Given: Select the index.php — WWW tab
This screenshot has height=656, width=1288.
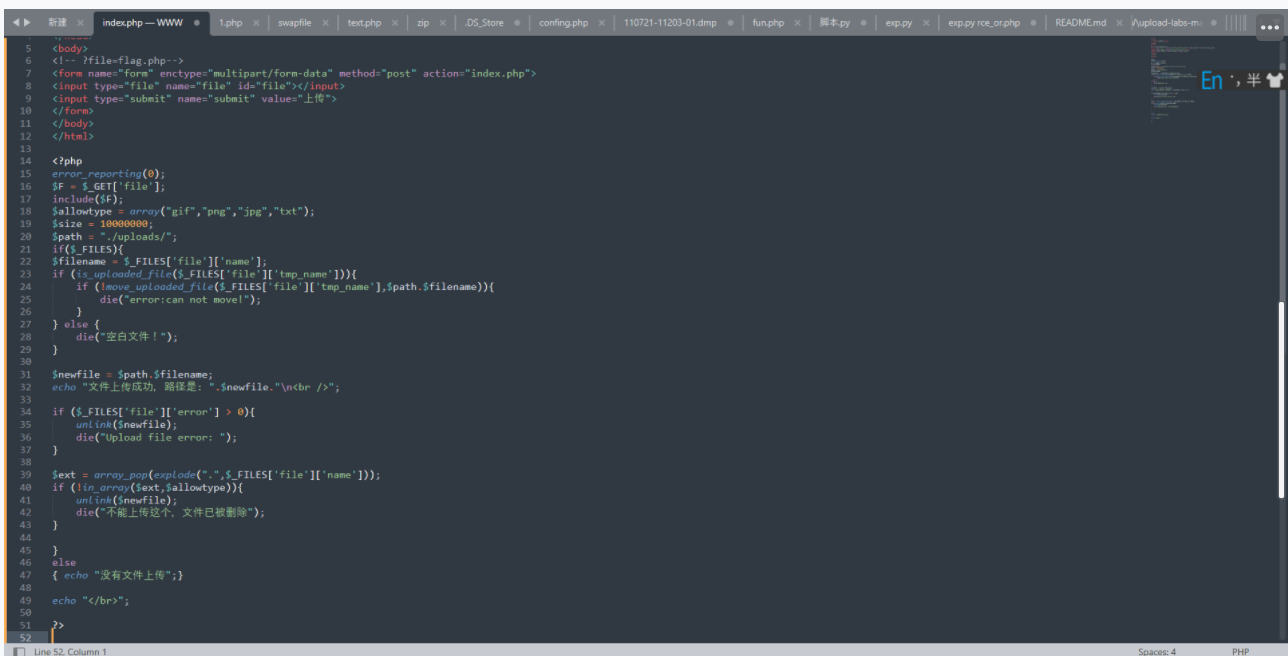Looking at the screenshot, I should (142, 22).
